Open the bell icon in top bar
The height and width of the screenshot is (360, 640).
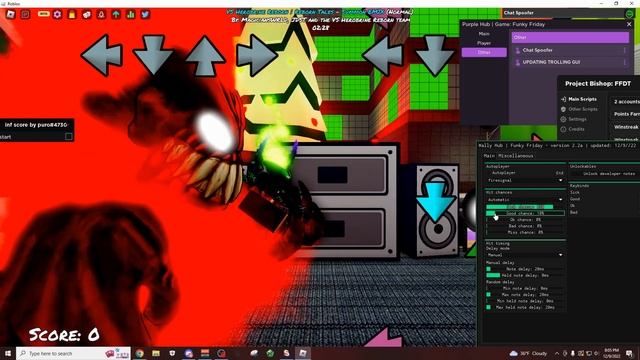[101, 15]
